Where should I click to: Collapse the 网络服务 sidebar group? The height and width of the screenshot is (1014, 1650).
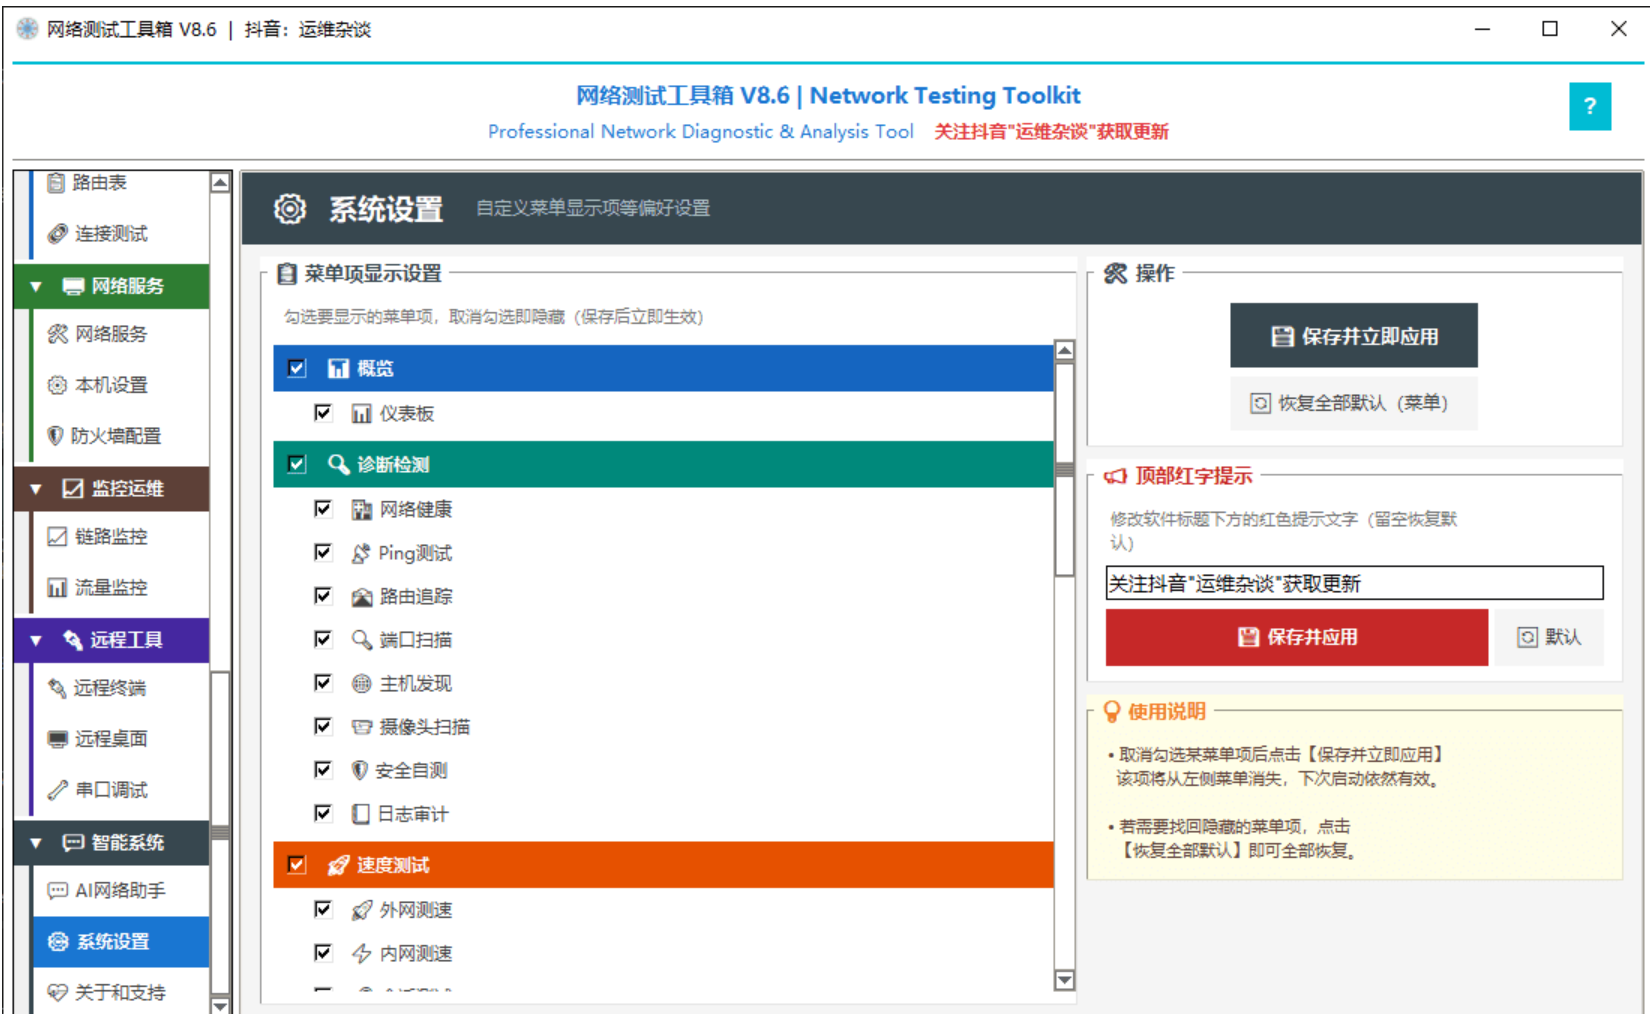coord(36,287)
